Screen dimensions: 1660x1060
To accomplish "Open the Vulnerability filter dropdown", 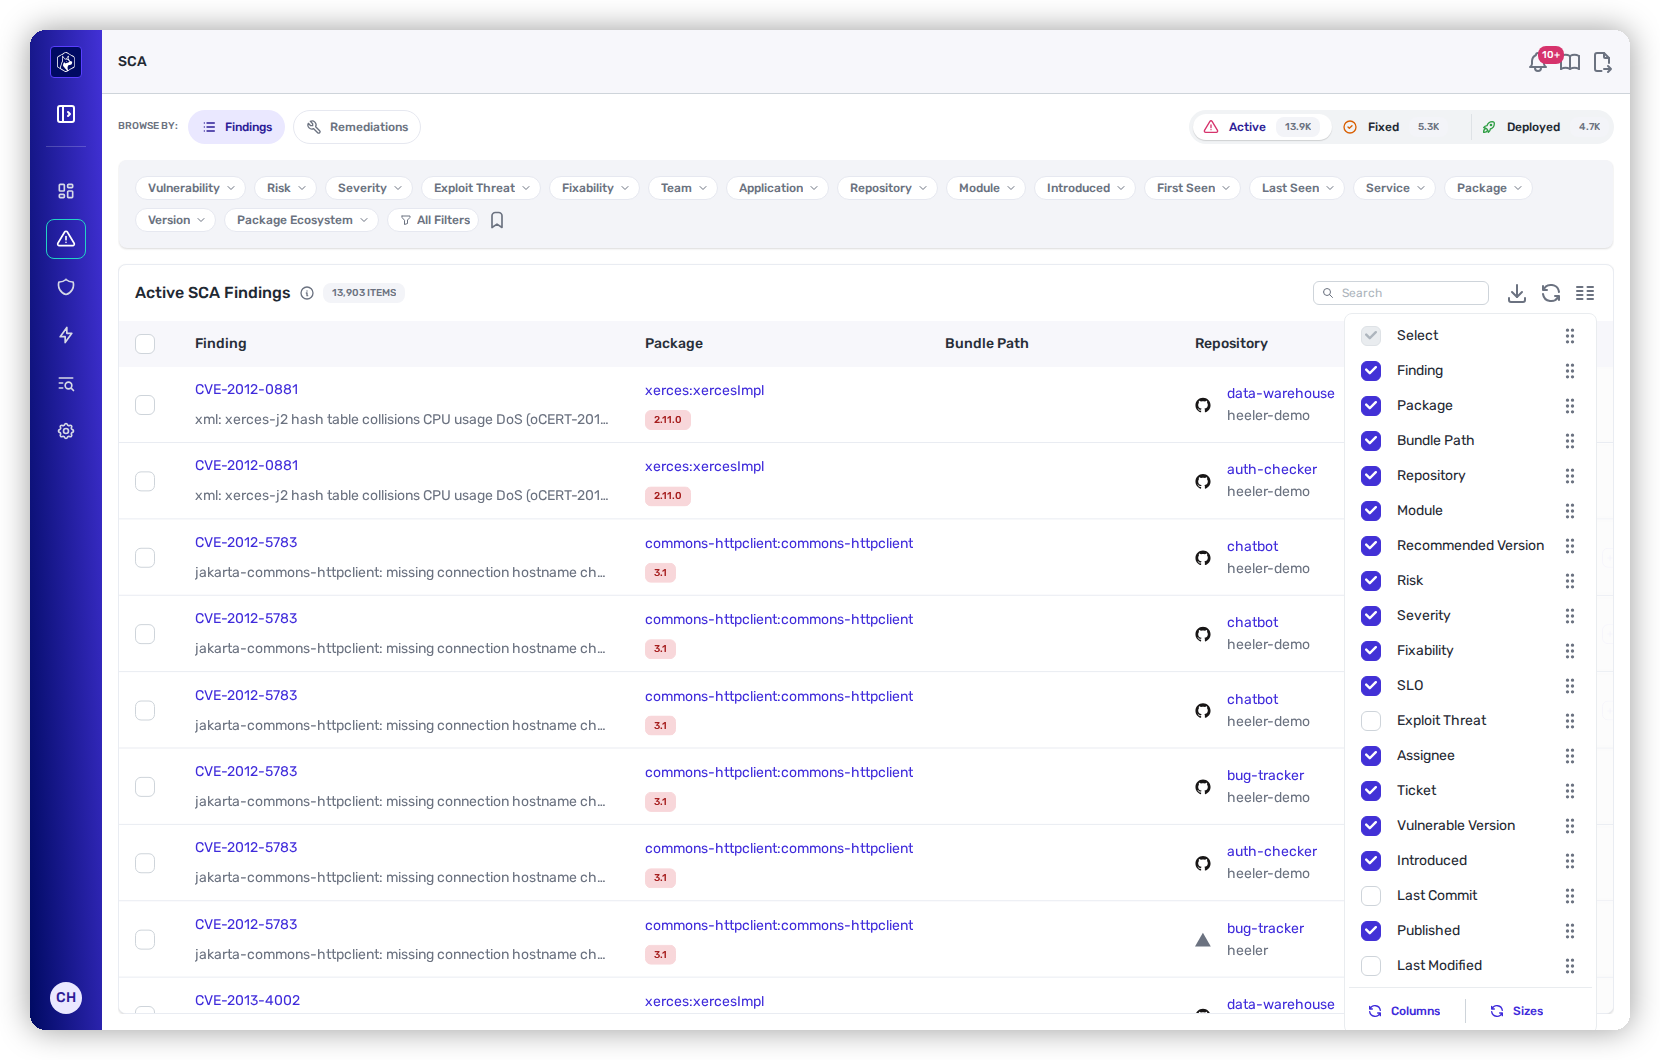I will point(190,188).
